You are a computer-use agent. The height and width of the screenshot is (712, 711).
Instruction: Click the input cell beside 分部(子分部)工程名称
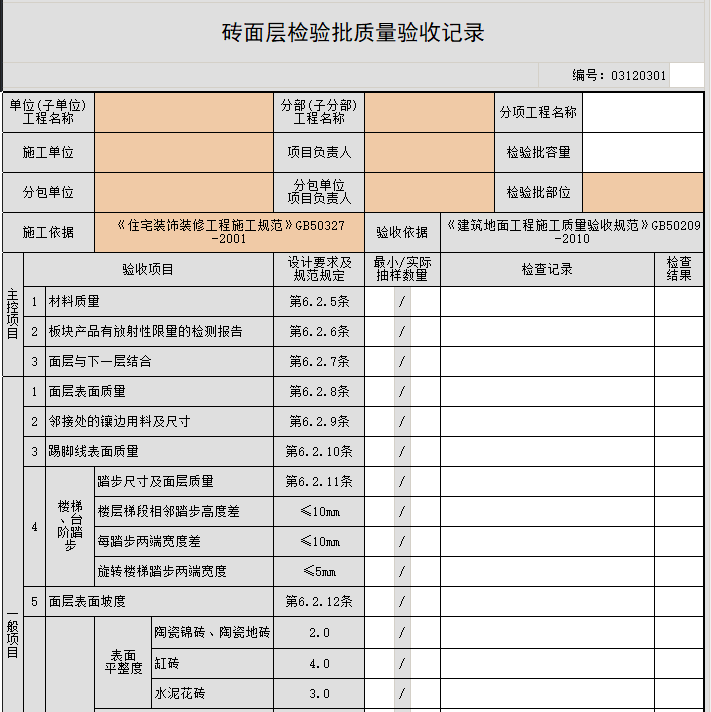[430, 113]
